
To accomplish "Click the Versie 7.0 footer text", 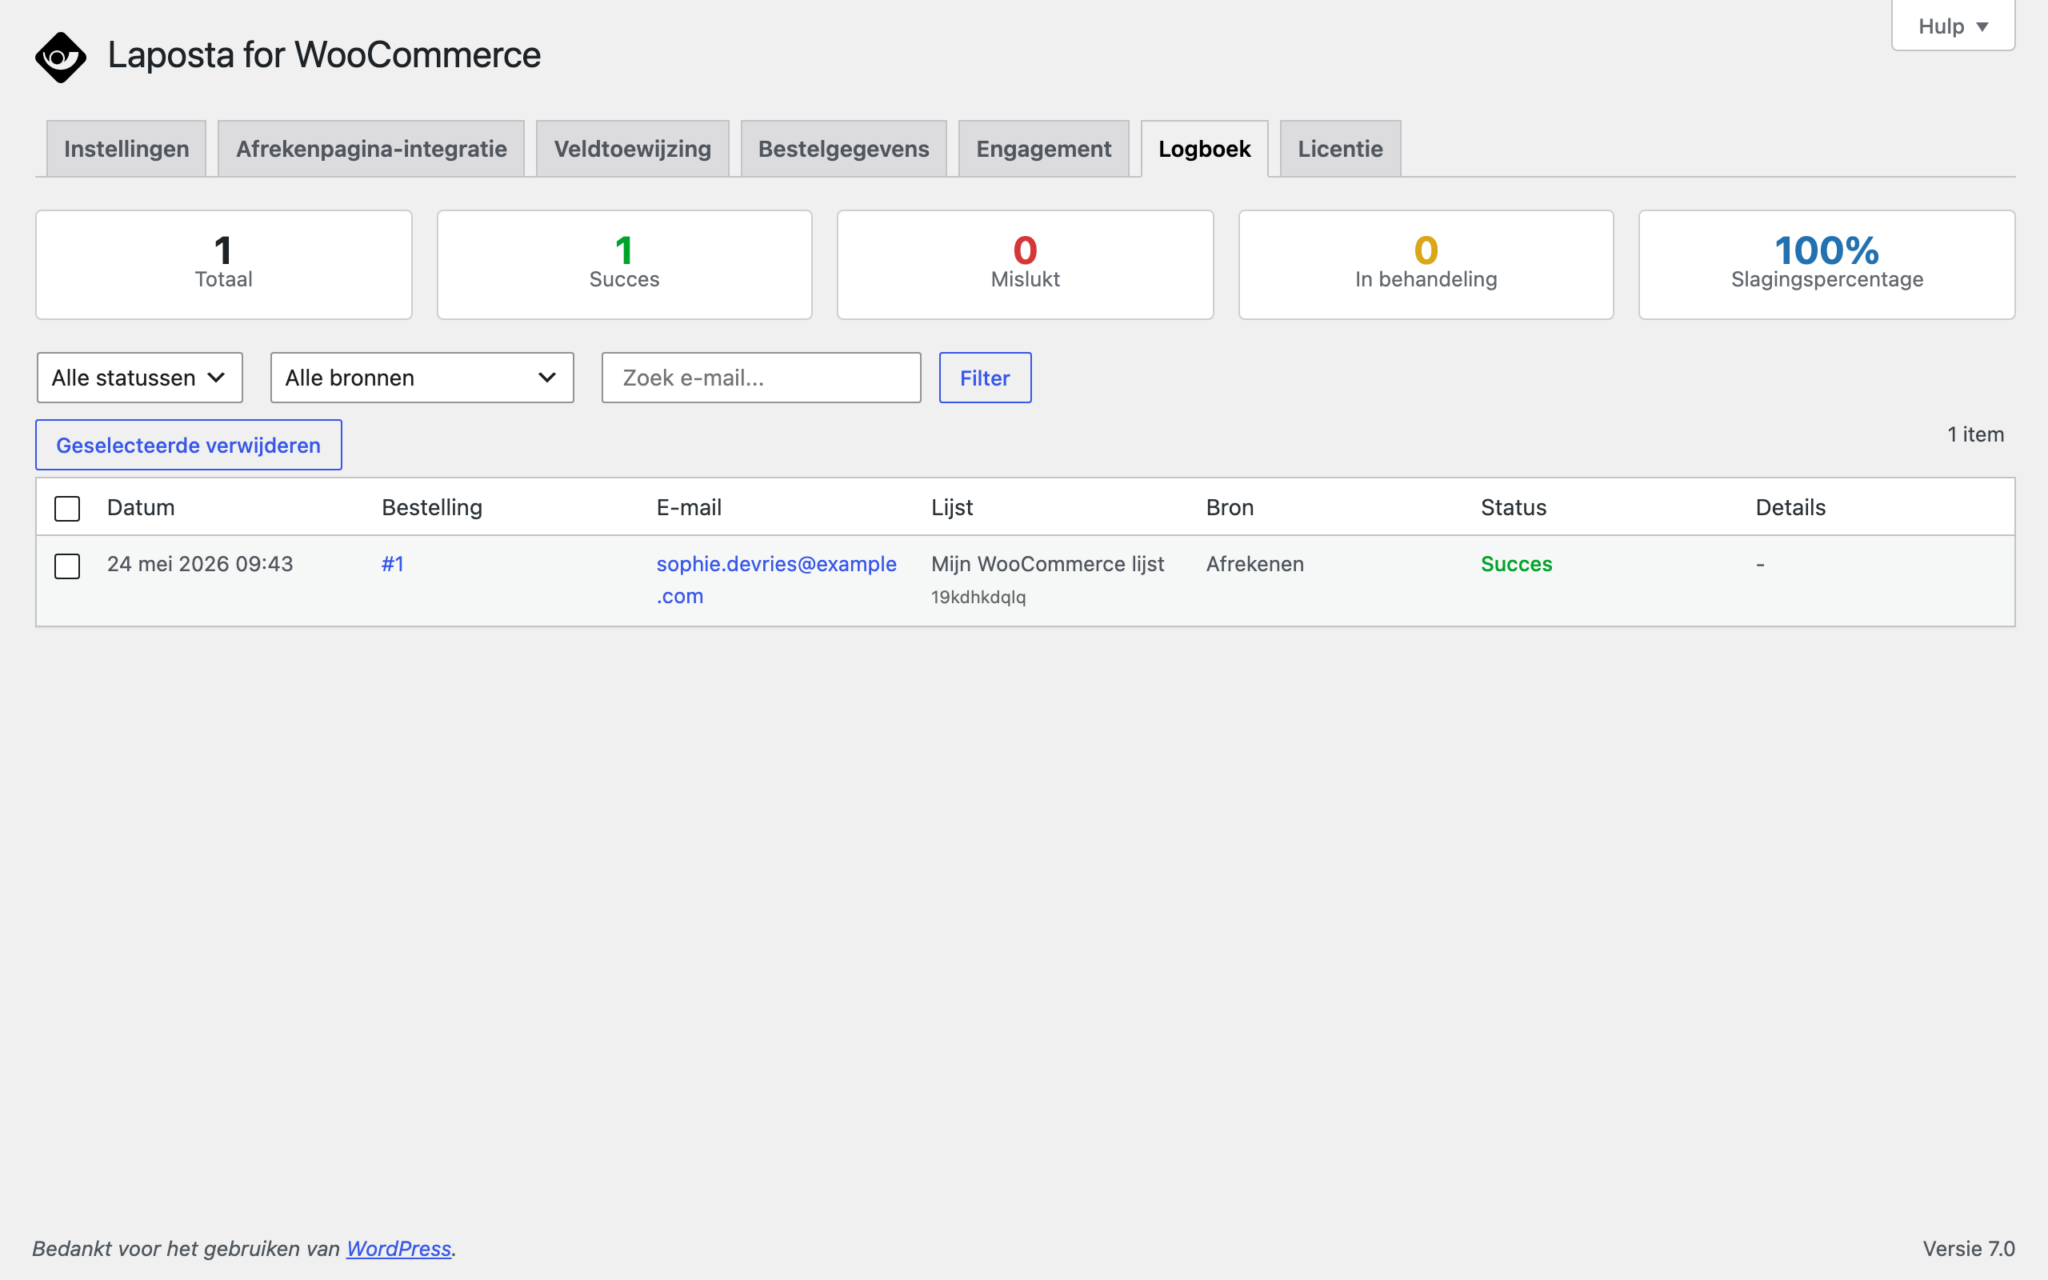I will [1968, 1249].
